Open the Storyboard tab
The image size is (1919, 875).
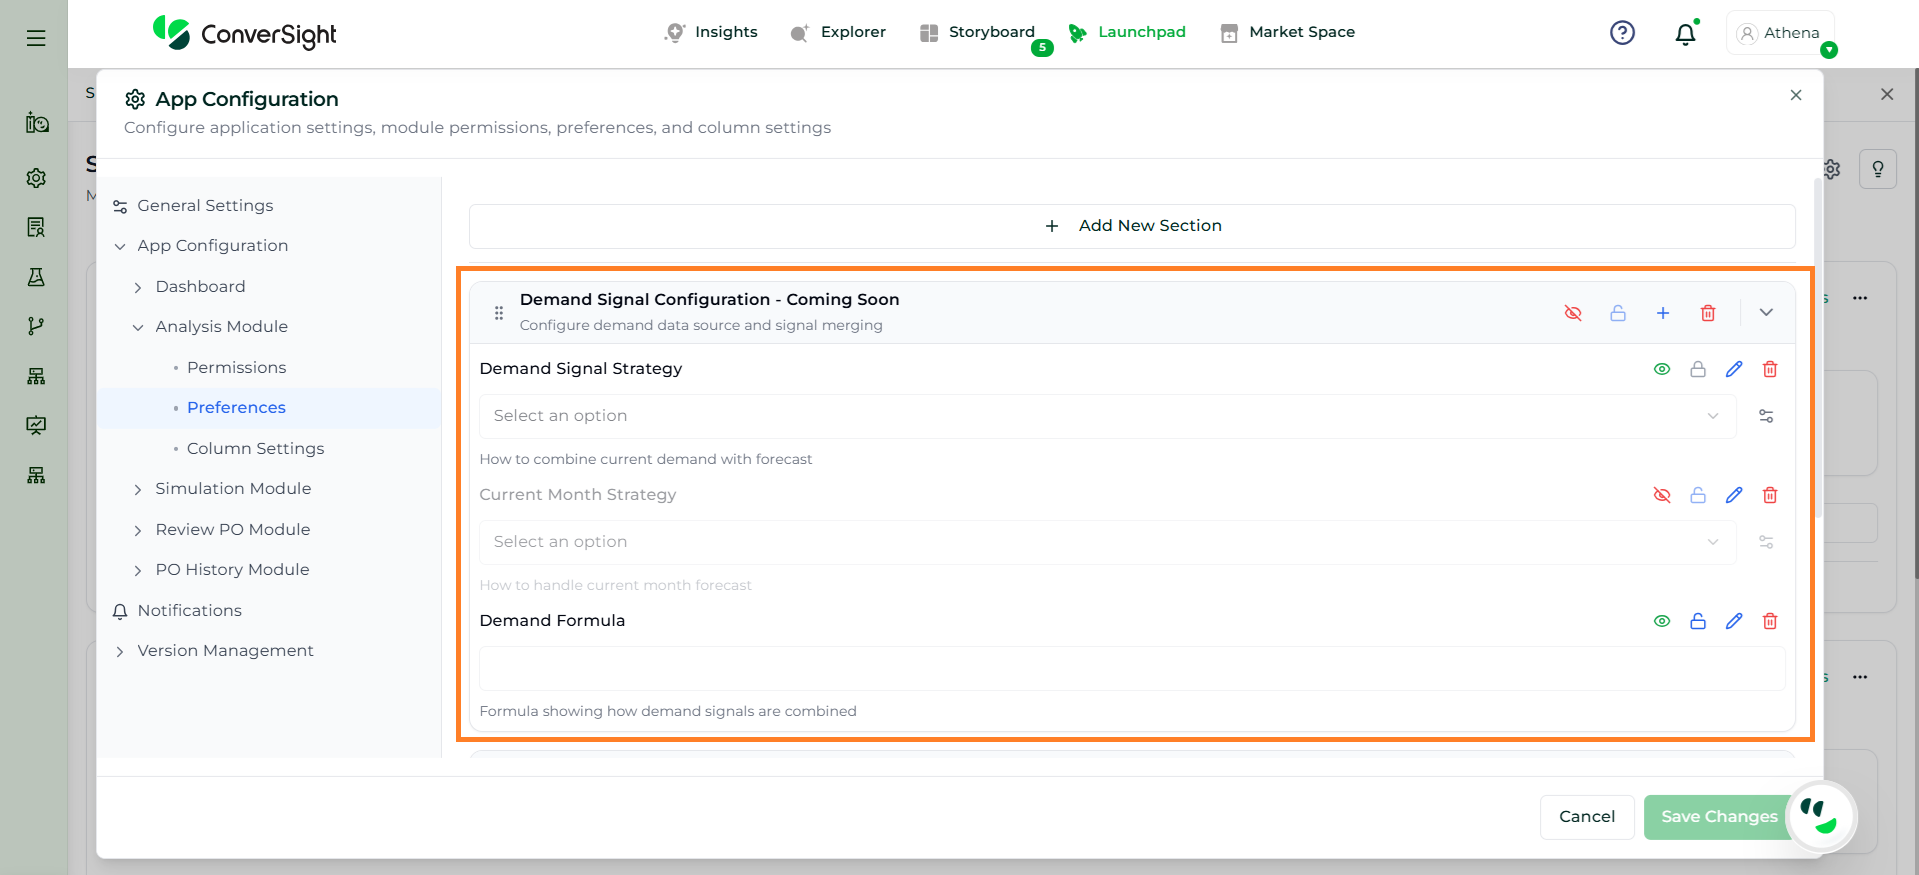coord(990,32)
